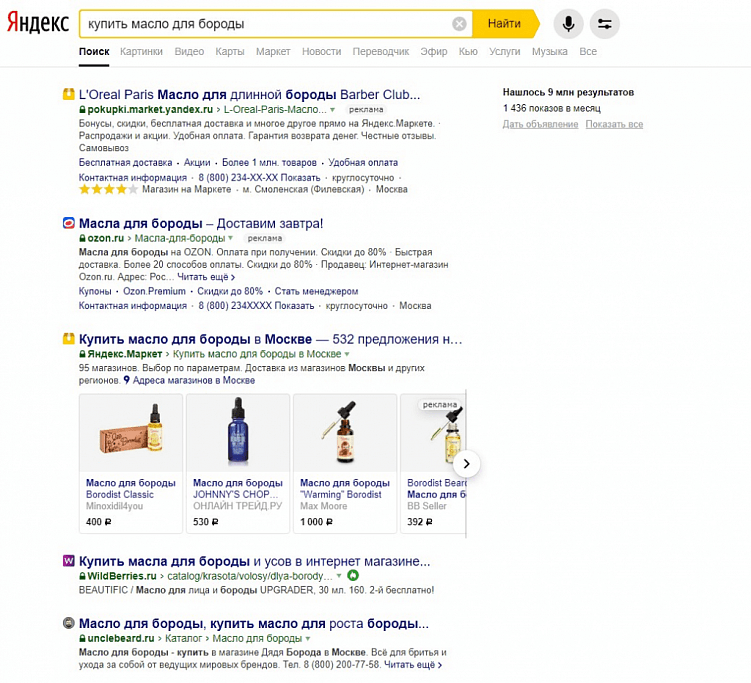Click Стать менеджером sitelink
751x683 pixels.
[316, 291]
